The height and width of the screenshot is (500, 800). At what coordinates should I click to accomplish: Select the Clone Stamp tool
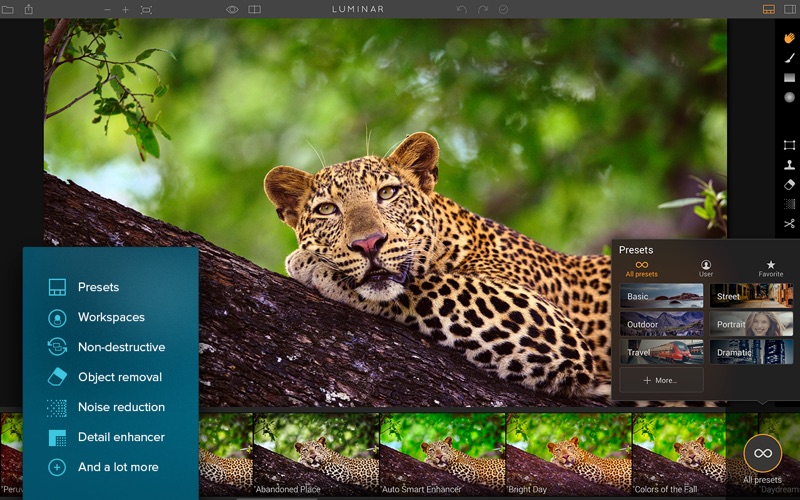pyautogui.click(x=789, y=165)
